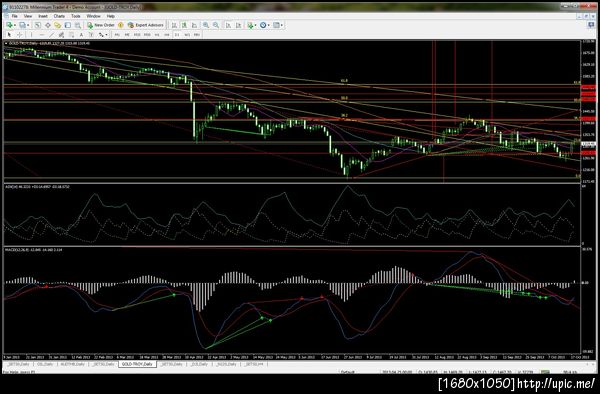This screenshot has height=394, width=600.
Task: Switch to H4 timeframe
Action: click(167, 35)
